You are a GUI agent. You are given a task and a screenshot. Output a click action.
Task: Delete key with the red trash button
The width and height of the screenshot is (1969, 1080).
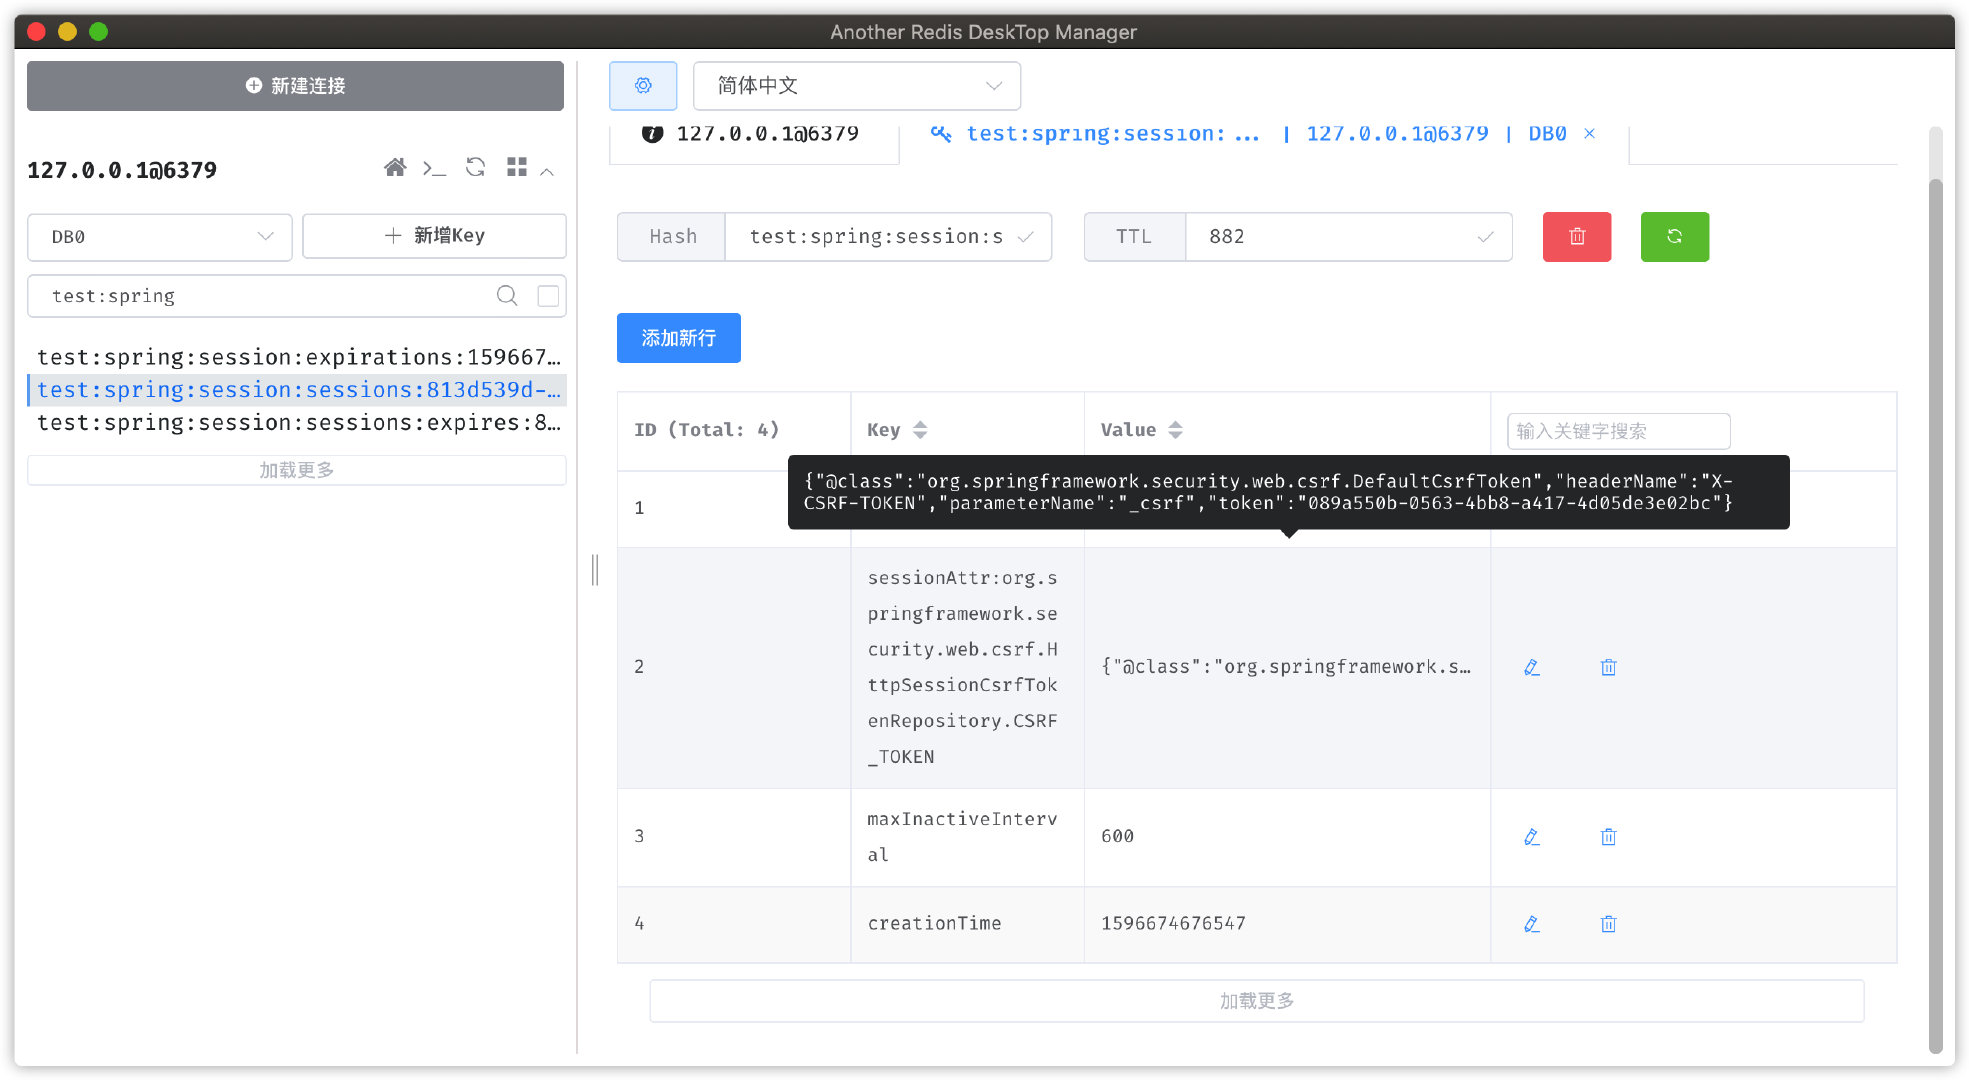(1576, 237)
